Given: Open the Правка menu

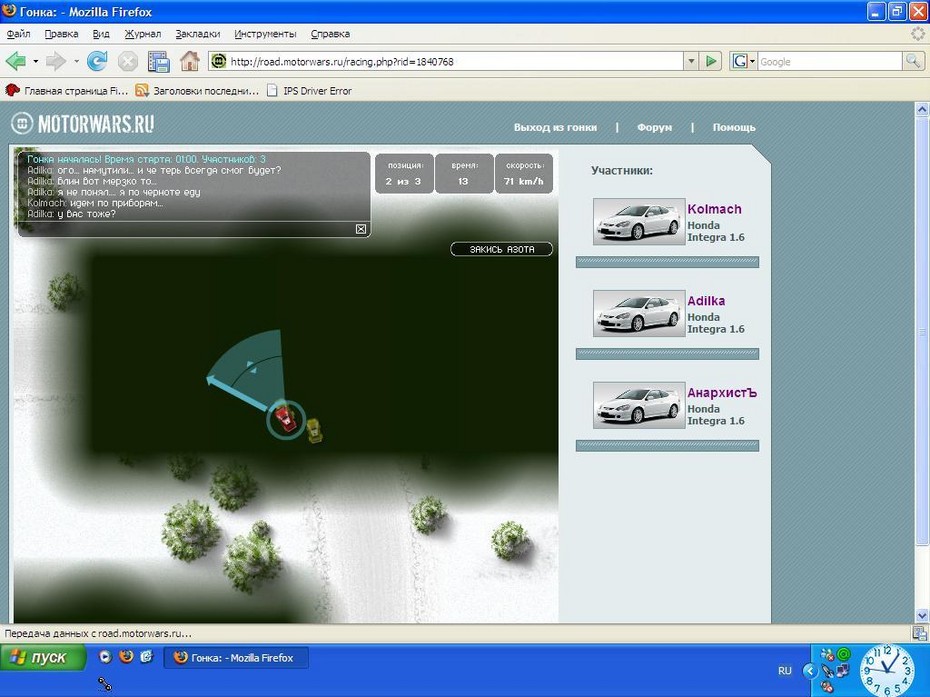Looking at the screenshot, I should pos(62,34).
